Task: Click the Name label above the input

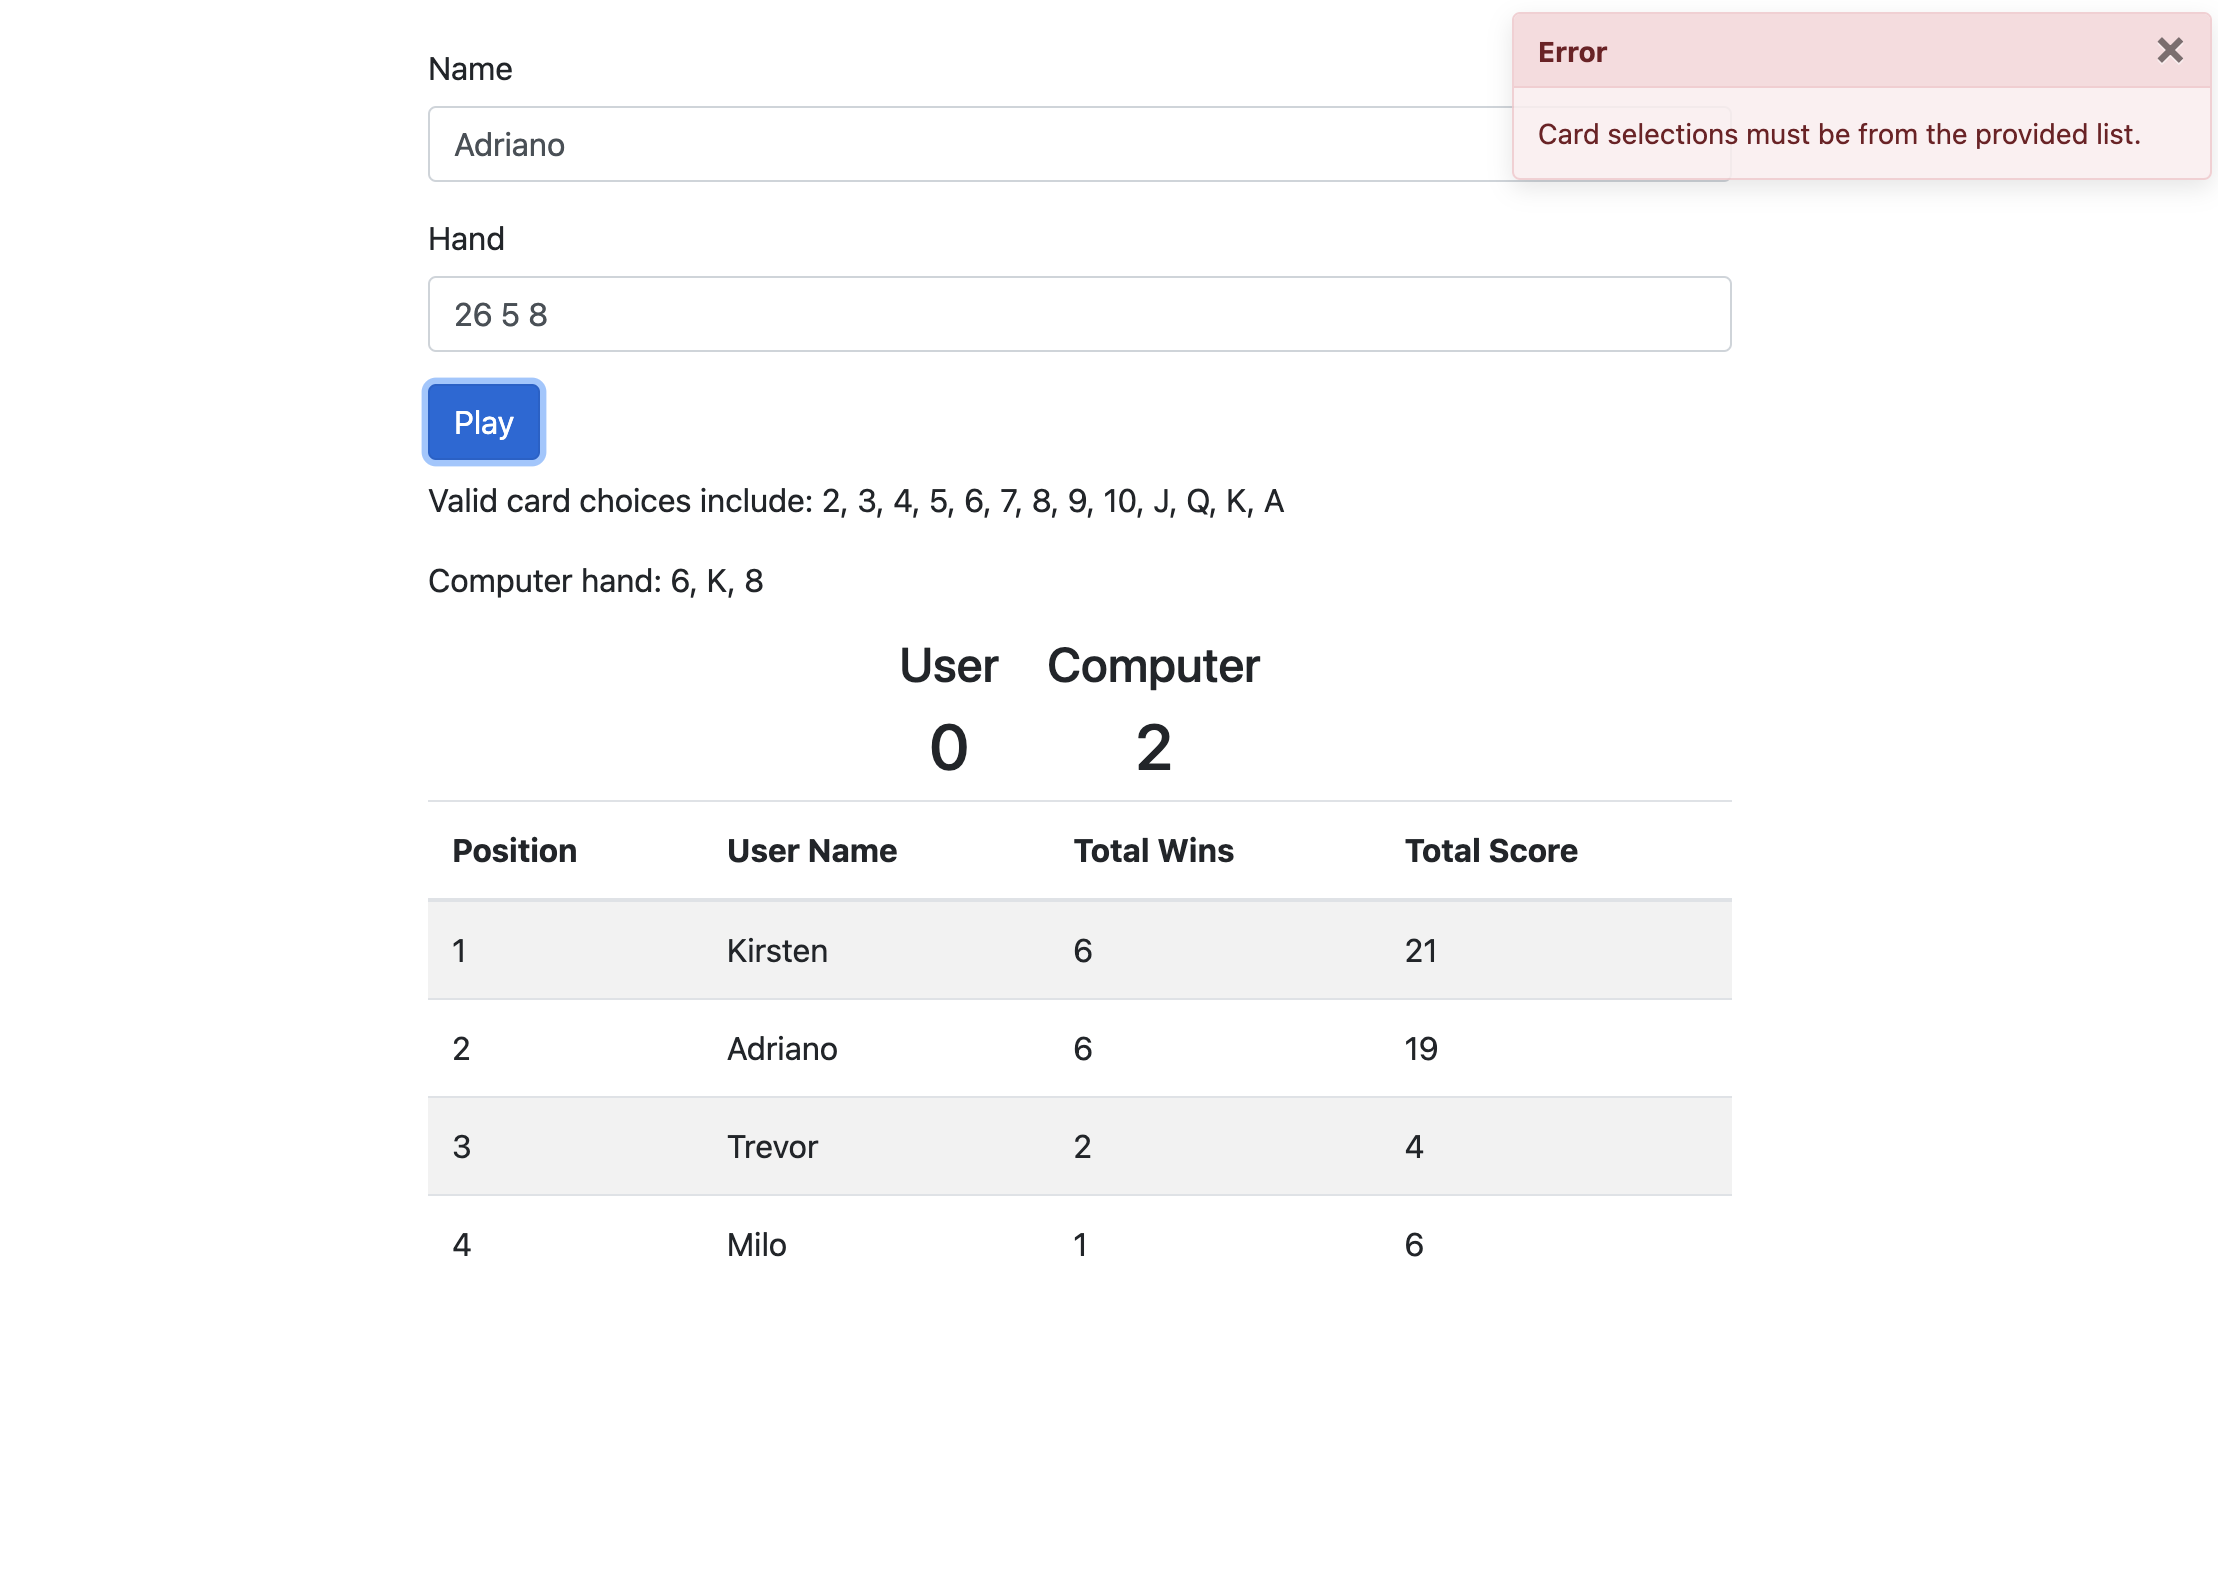Action: point(470,68)
